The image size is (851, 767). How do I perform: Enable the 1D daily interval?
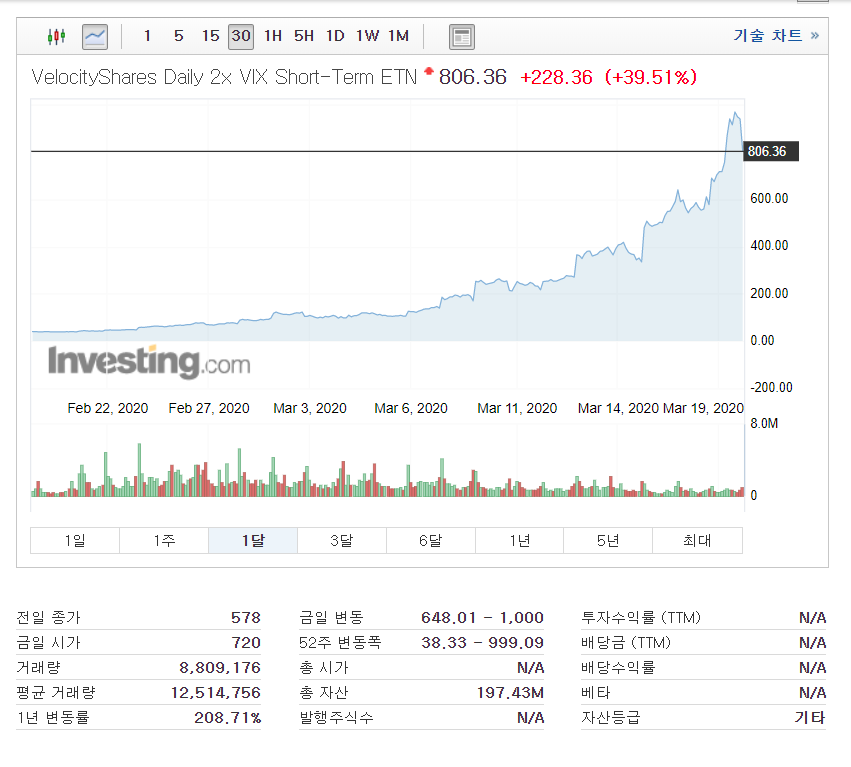[x=333, y=35]
